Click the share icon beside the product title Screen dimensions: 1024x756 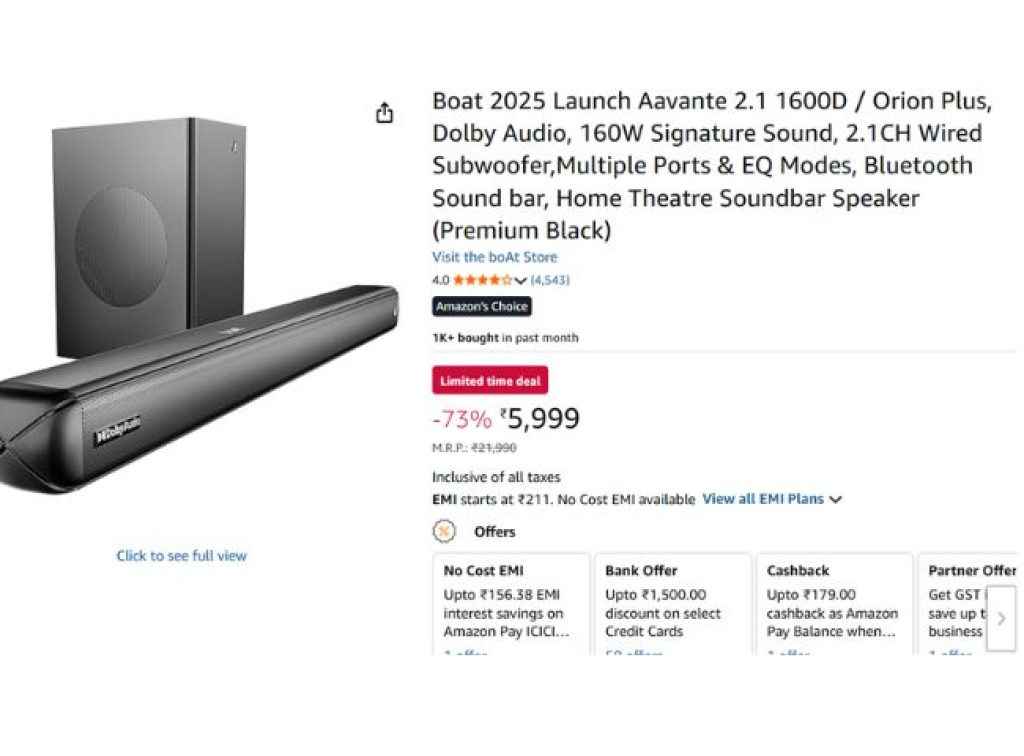[x=385, y=113]
